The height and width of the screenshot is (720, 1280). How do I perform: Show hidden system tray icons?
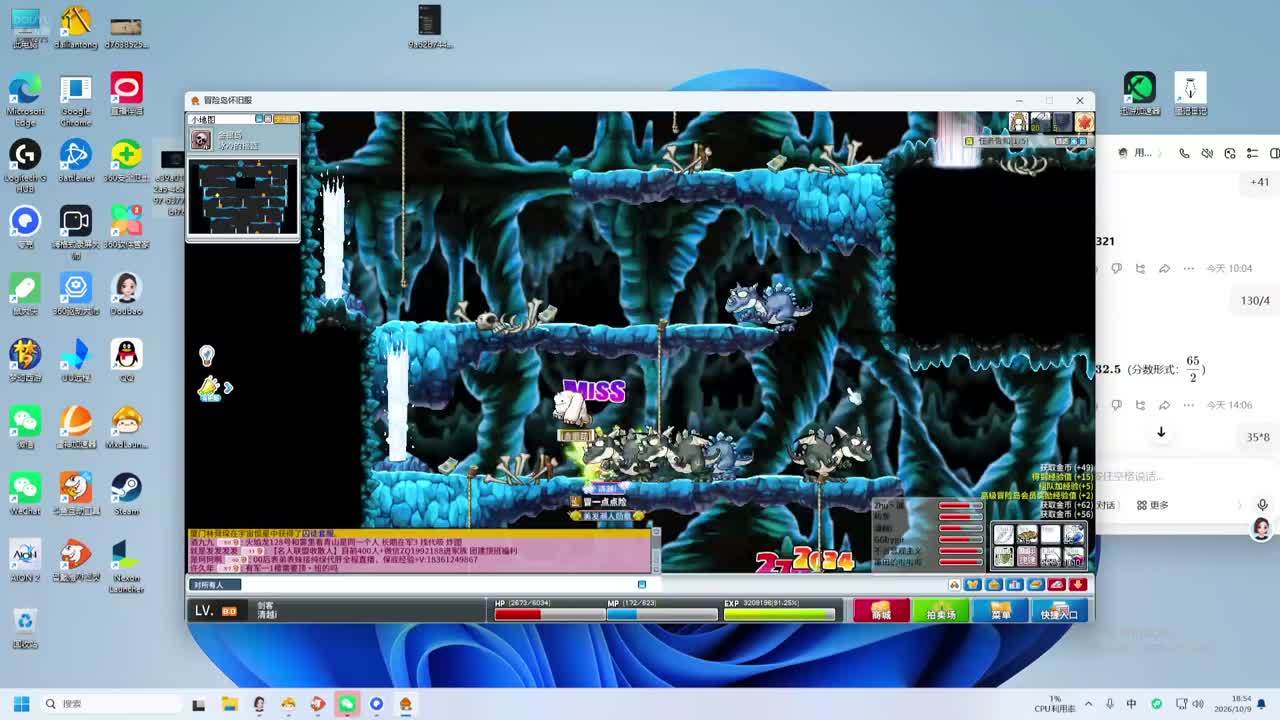point(1088,704)
